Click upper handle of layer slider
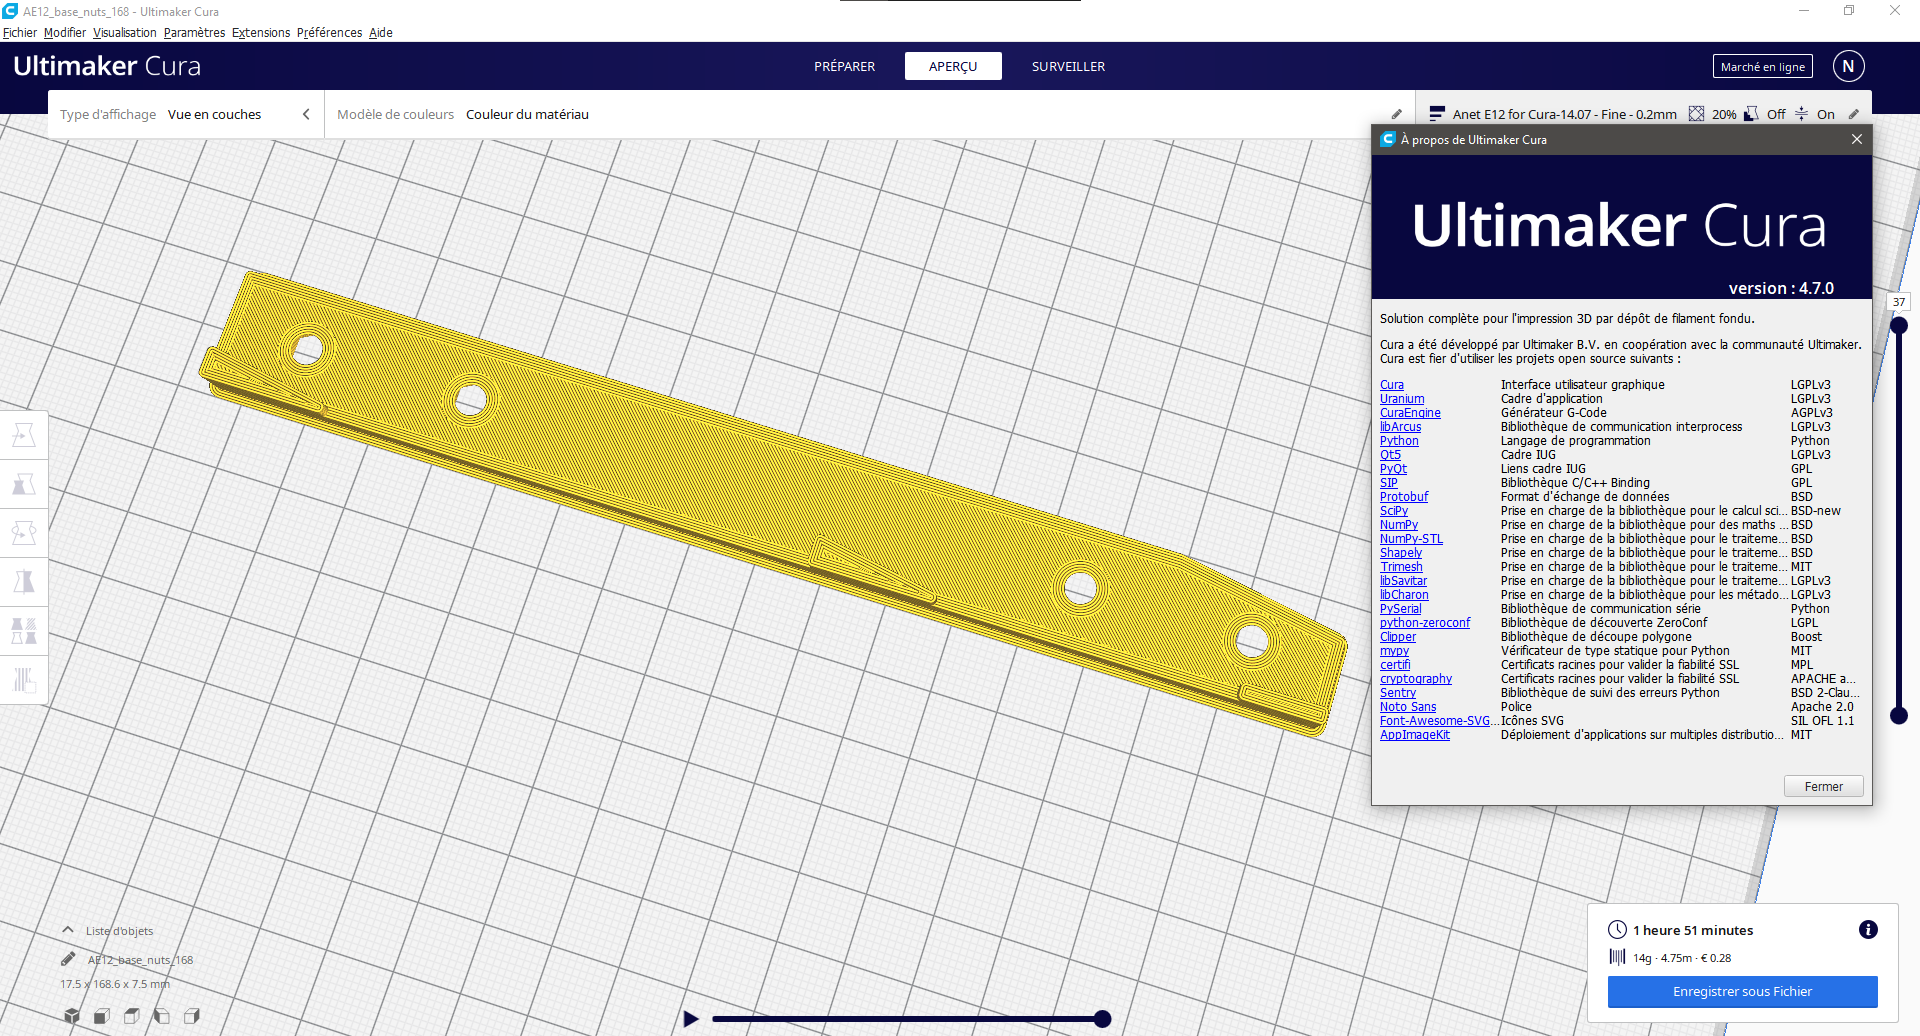1920x1036 pixels. click(1899, 325)
